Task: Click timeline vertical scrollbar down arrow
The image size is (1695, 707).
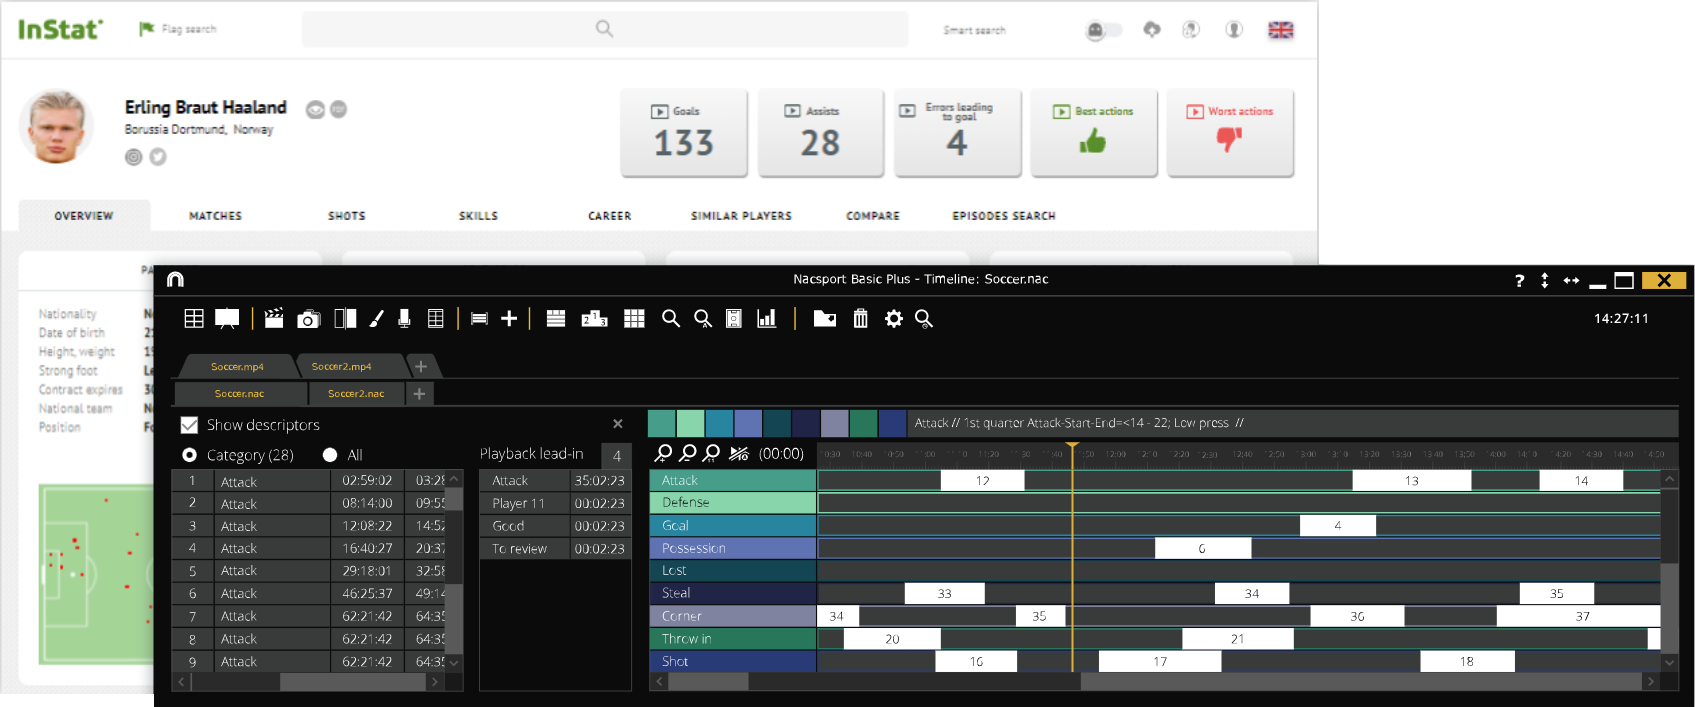Action: coord(1669,662)
